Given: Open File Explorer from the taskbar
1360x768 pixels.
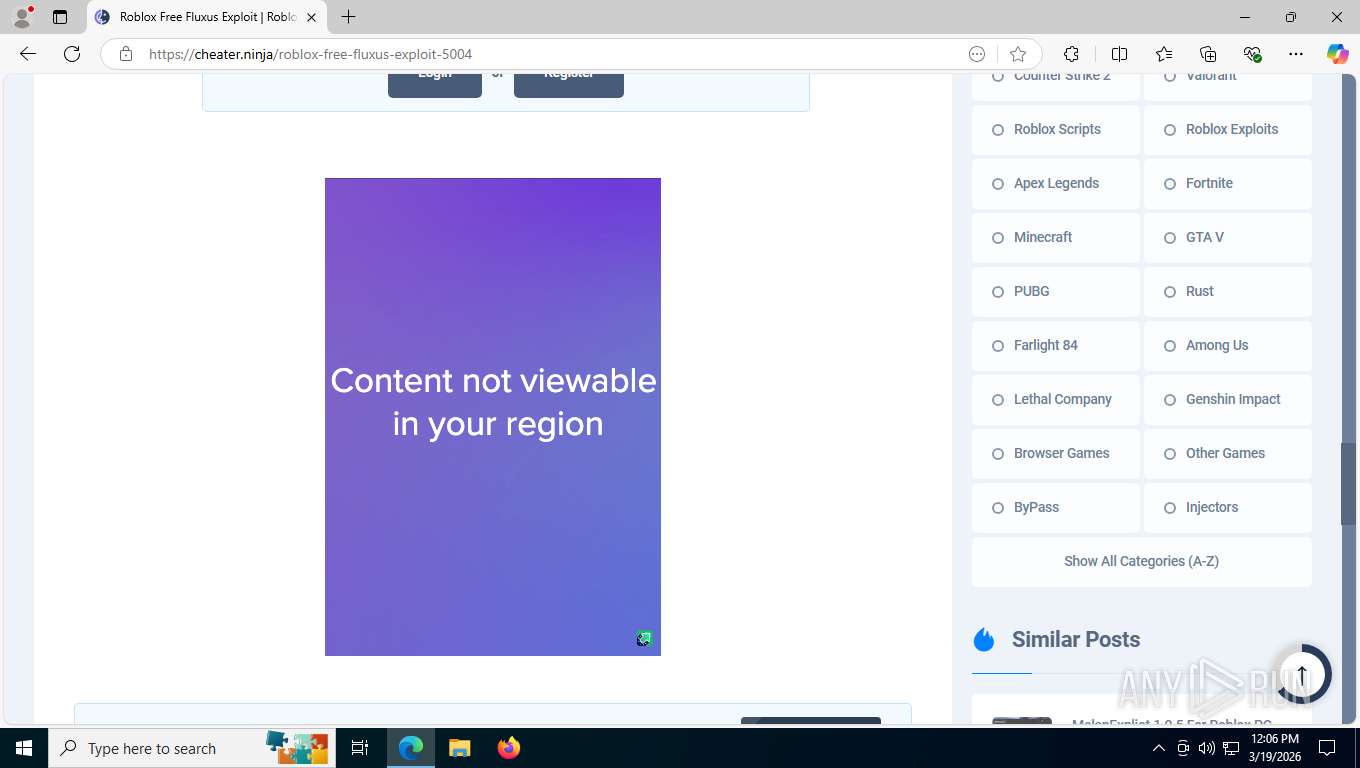Looking at the screenshot, I should (x=459, y=748).
